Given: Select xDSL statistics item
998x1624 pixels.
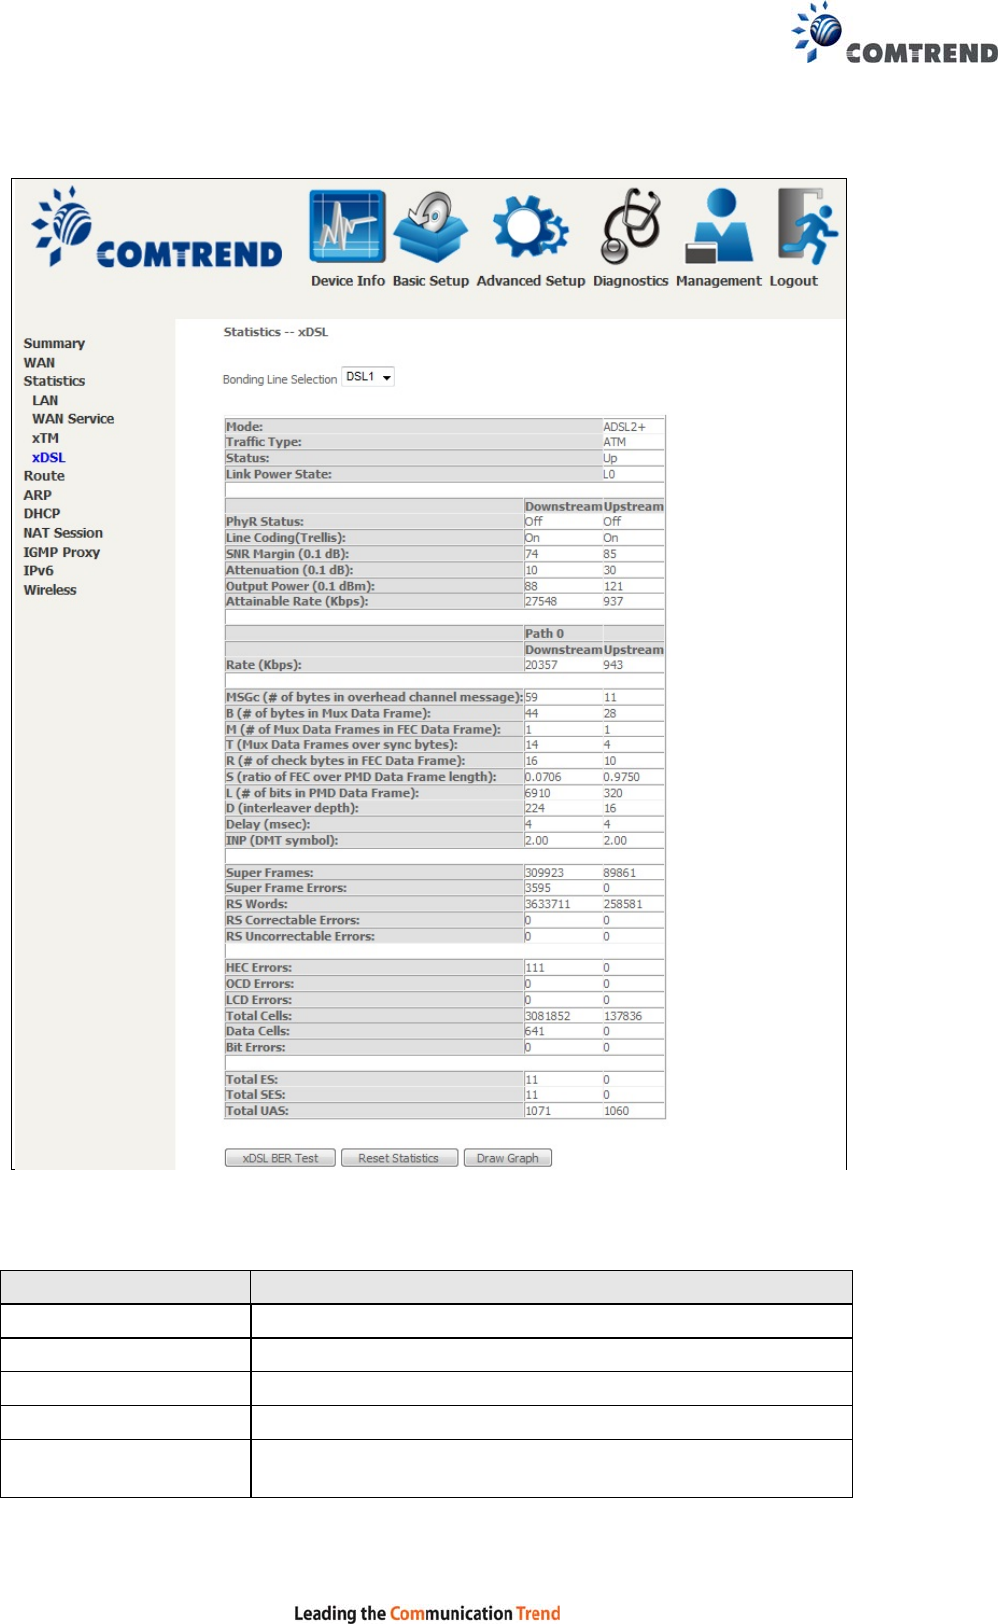Looking at the screenshot, I should (48, 458).
